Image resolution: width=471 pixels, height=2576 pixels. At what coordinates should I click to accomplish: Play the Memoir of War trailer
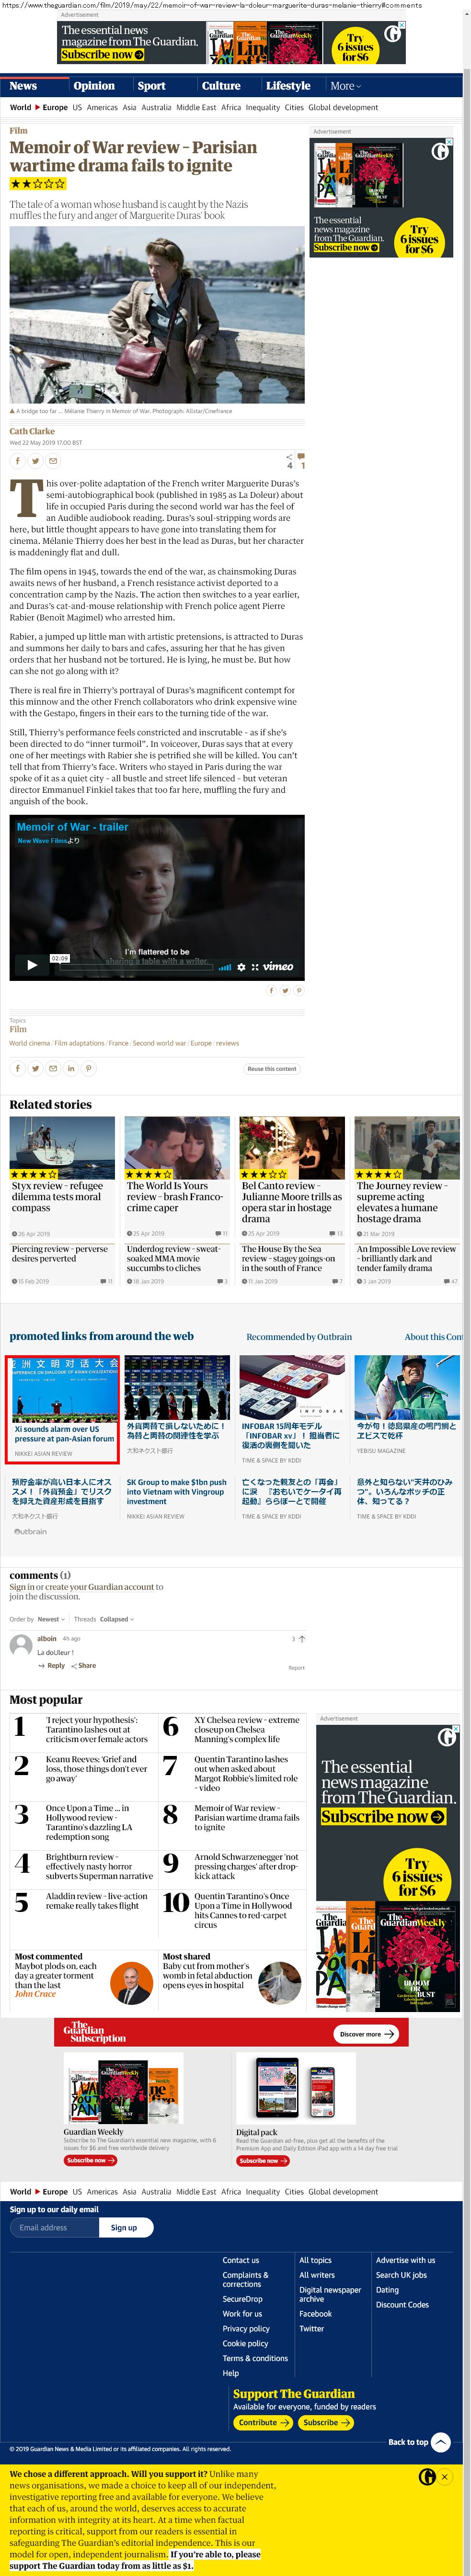(x=31, y=965)
